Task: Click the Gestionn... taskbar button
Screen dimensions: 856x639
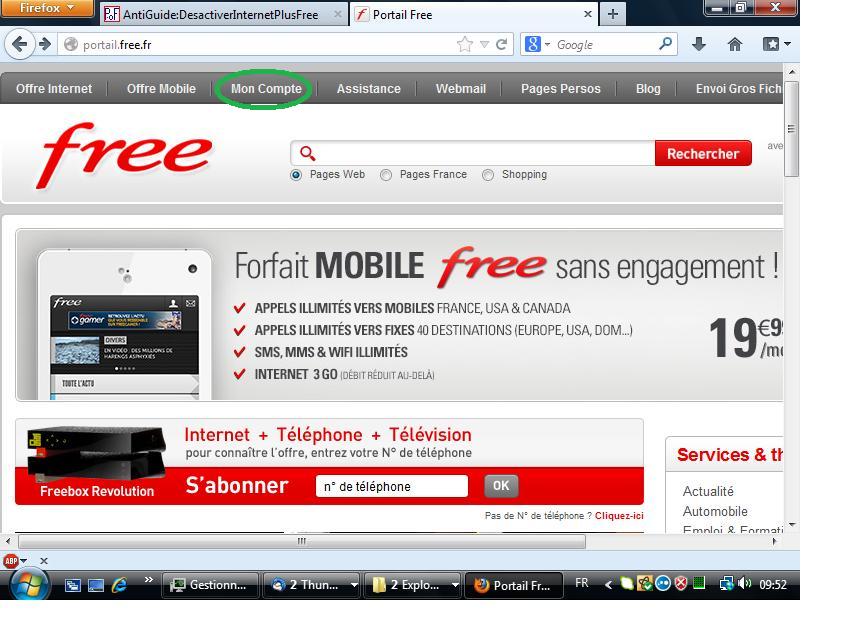Action: (211, 585)
